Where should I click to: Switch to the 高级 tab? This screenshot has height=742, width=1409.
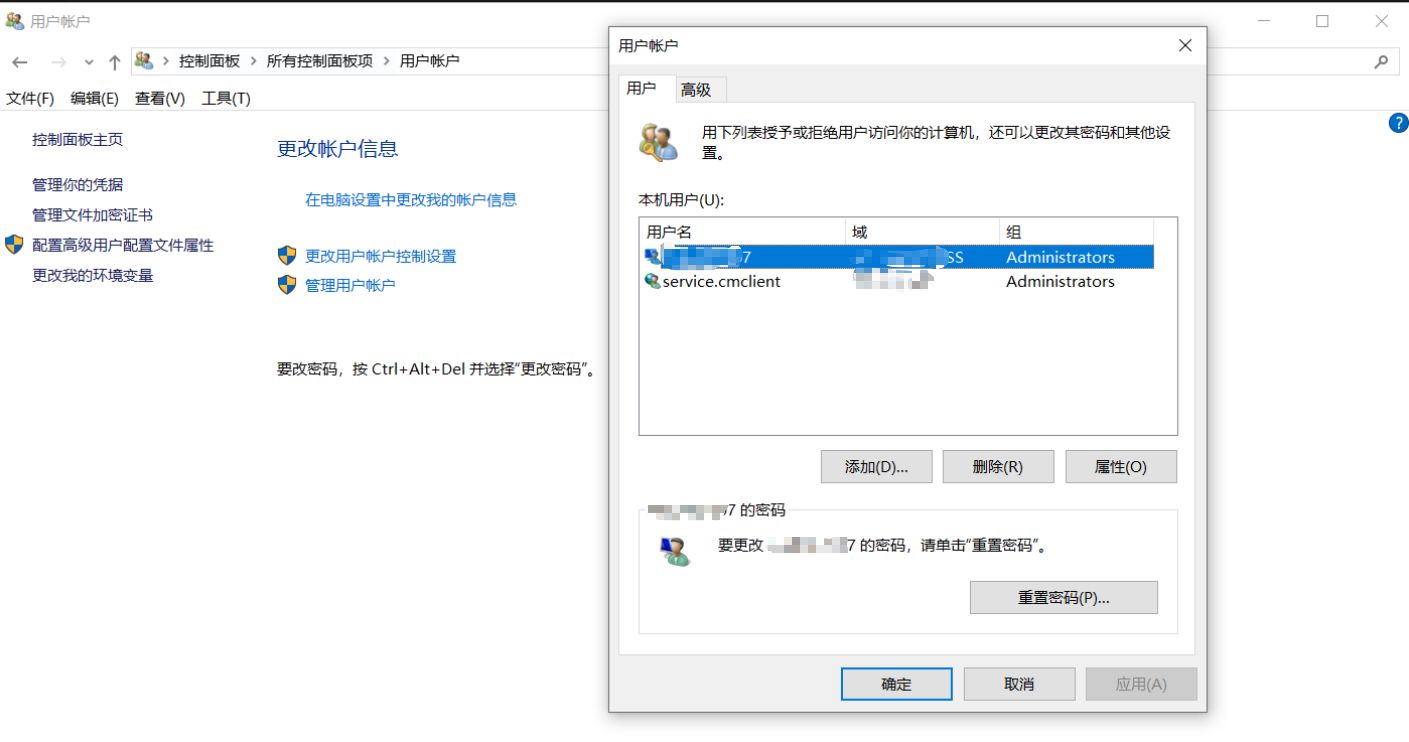tap(696, 90)
